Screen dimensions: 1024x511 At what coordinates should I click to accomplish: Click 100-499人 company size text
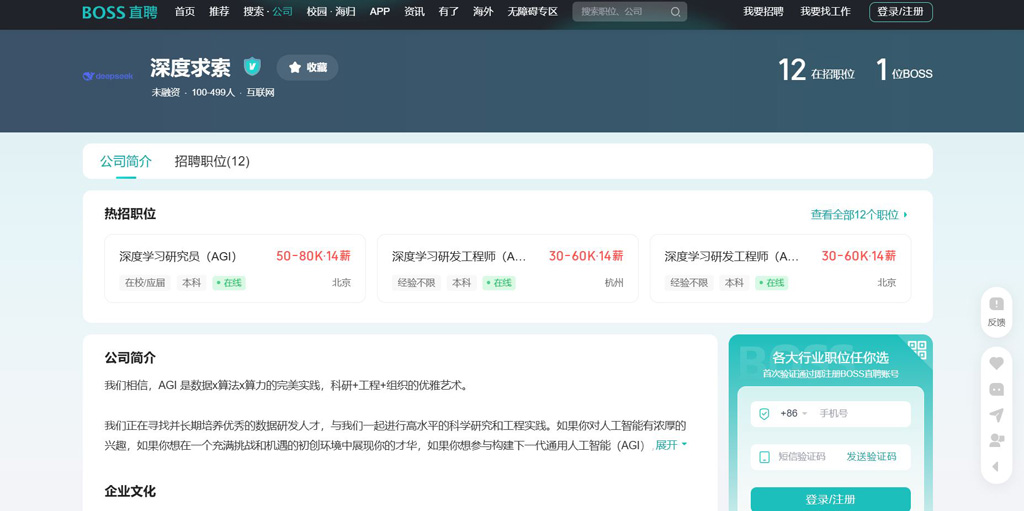[x=213, y=93]
